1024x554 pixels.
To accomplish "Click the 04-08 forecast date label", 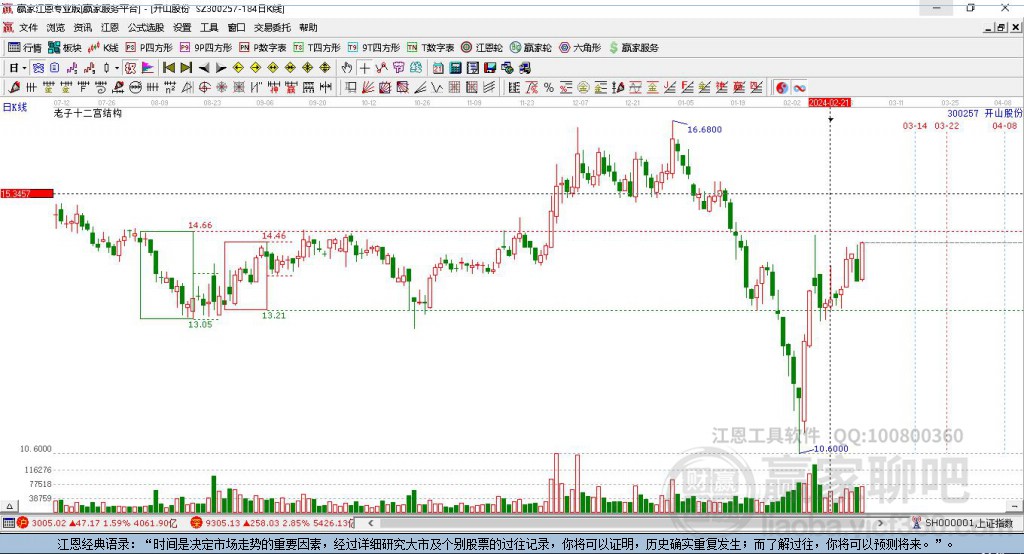I will 1004,125.
